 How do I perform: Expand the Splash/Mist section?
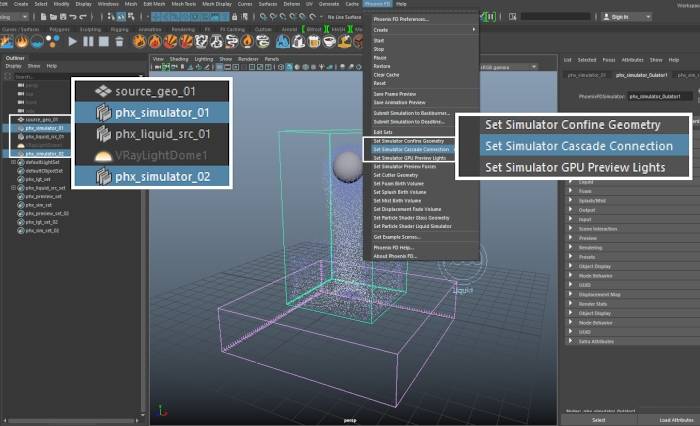pos(570,200)
